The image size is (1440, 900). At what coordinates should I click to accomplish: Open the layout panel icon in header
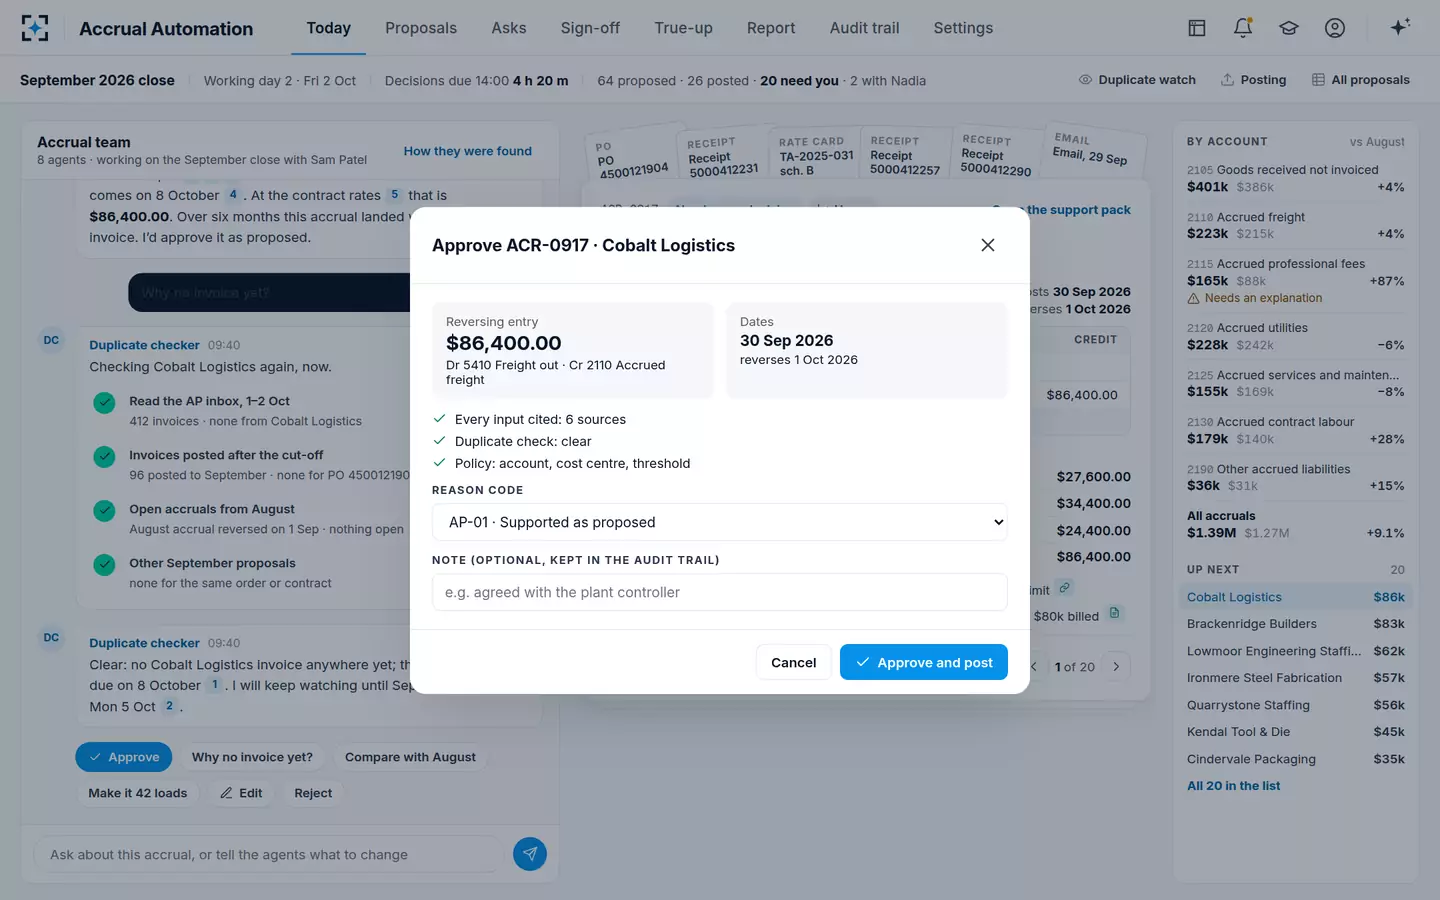click(x=1196, y=28)
